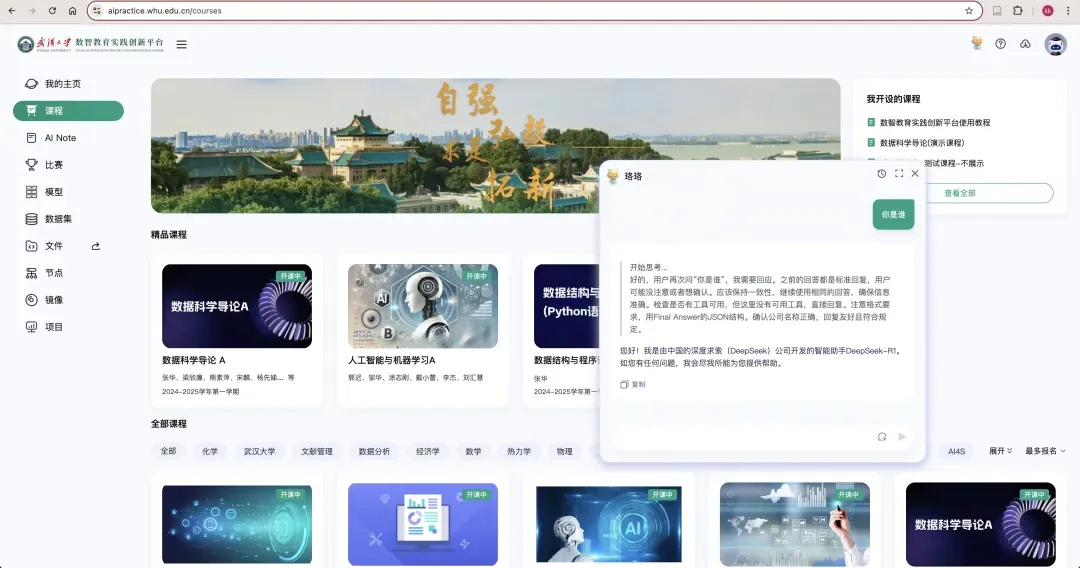Open the 人工智能与机器学习A course thumbnail
Viewport: 1080px width, 568px height.
pos(423,306)
